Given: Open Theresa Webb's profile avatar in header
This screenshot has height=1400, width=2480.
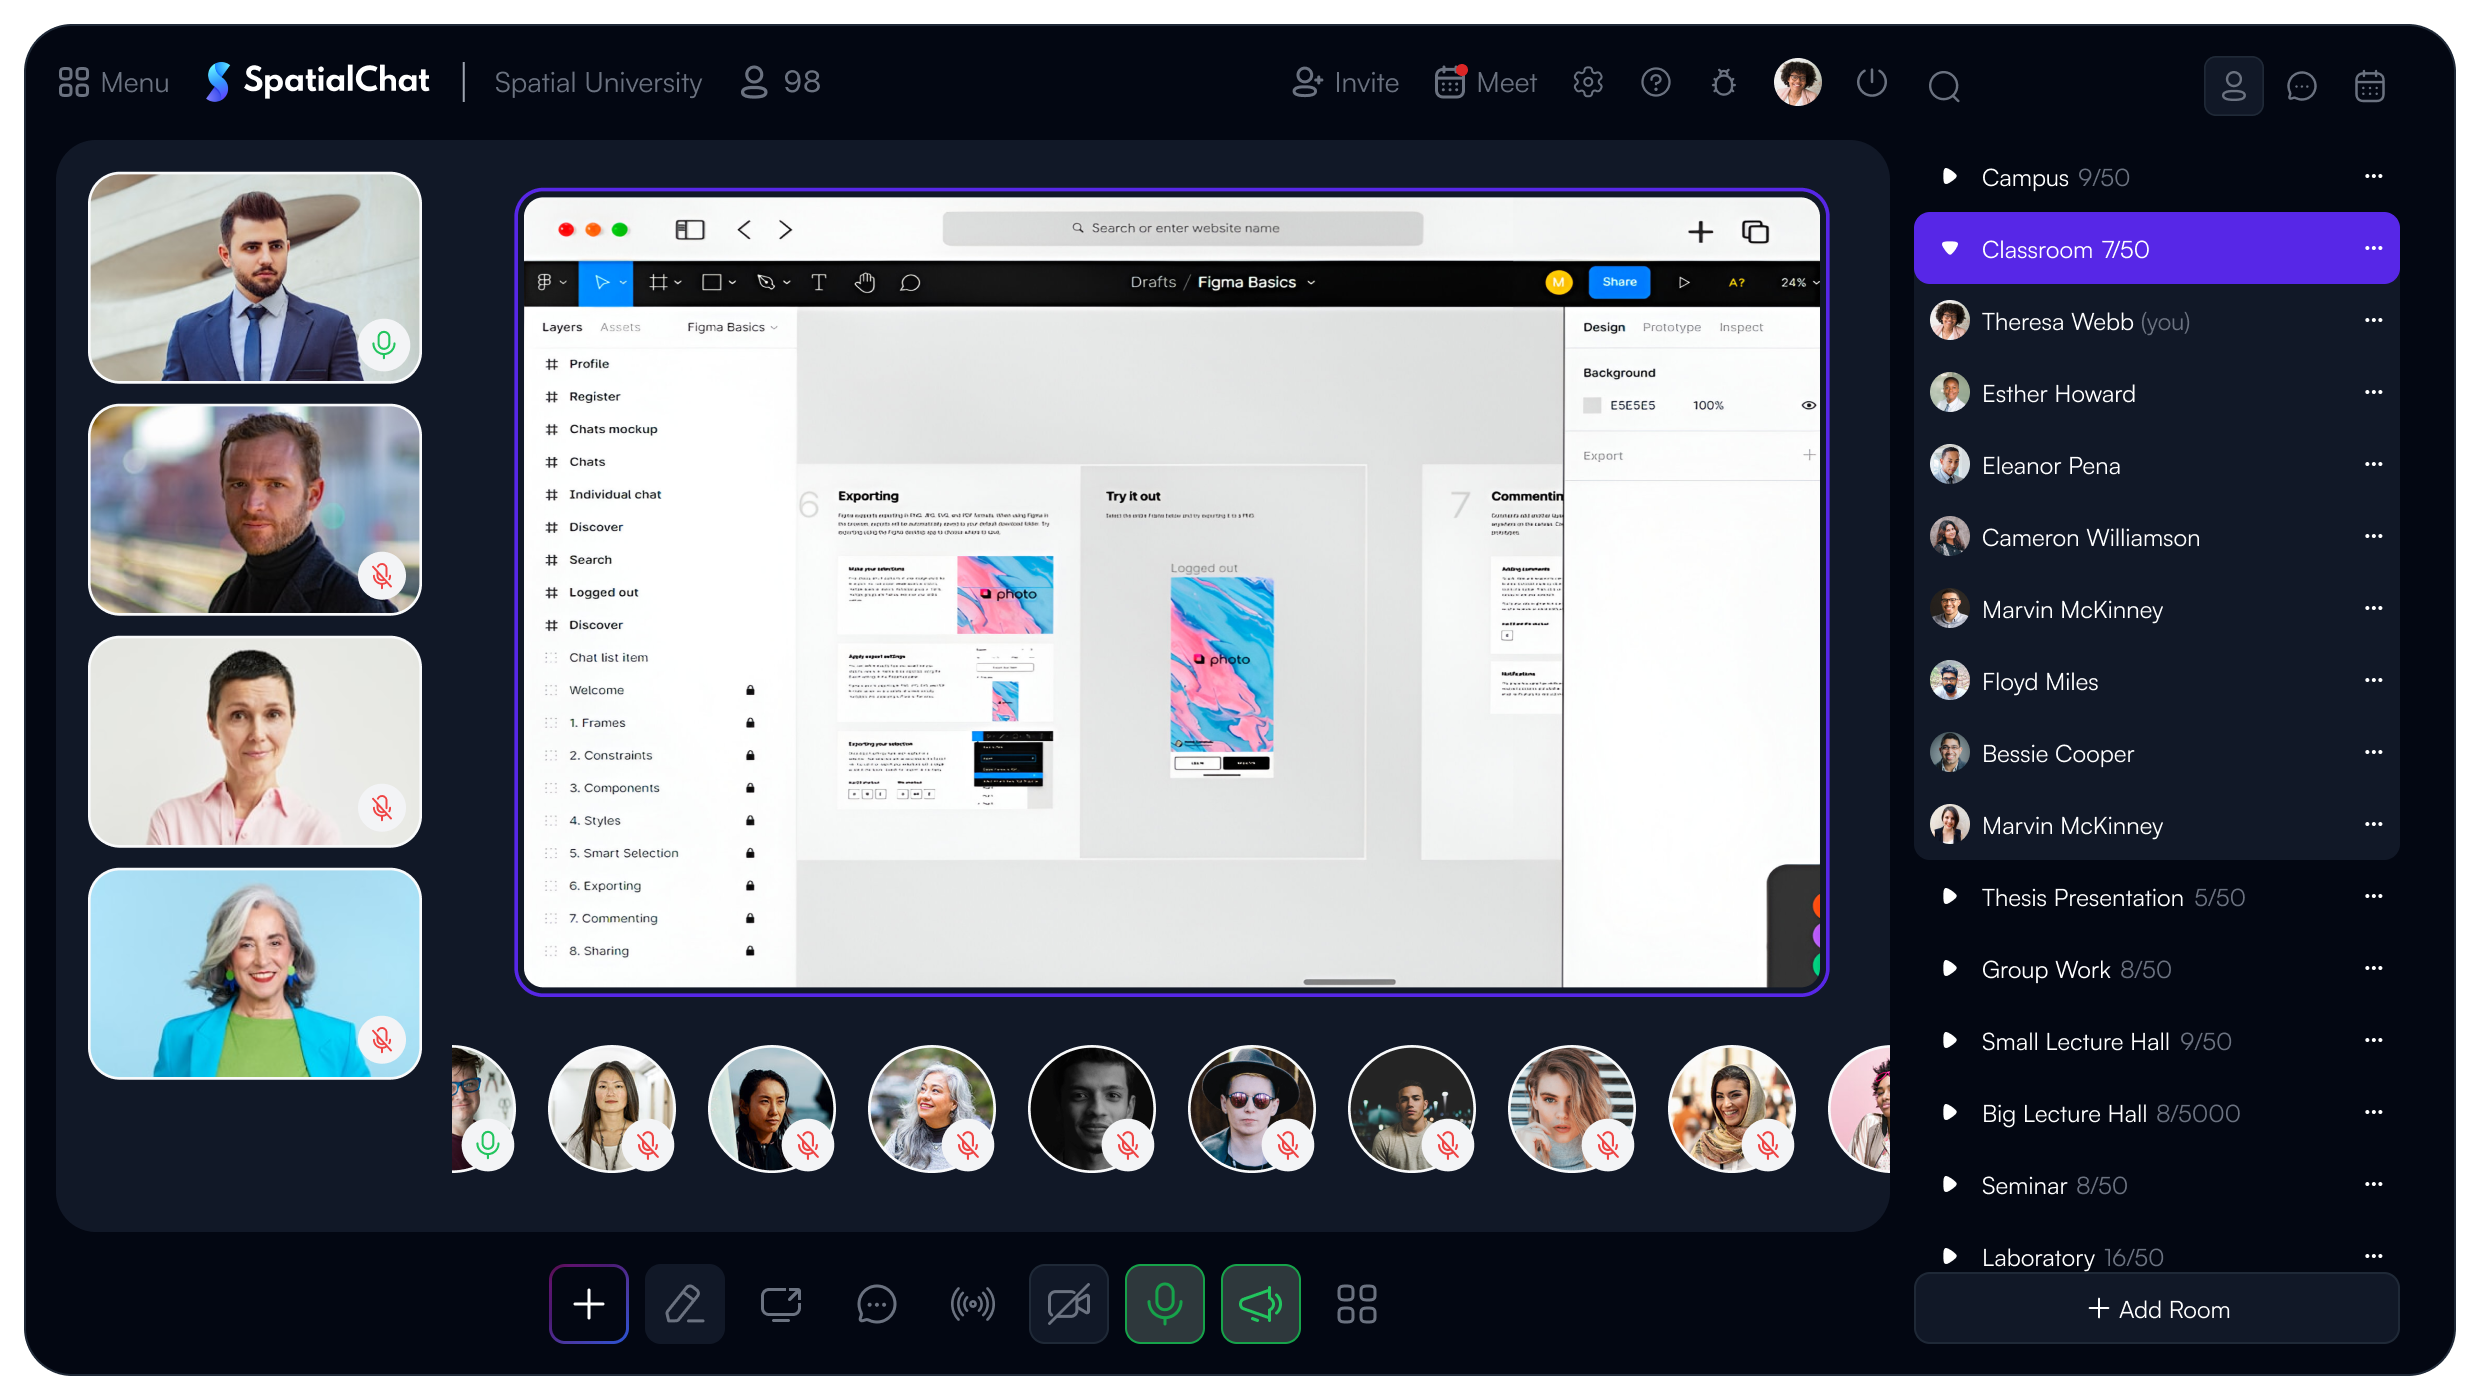Looking at the screenshot, I should (1797, 82).
